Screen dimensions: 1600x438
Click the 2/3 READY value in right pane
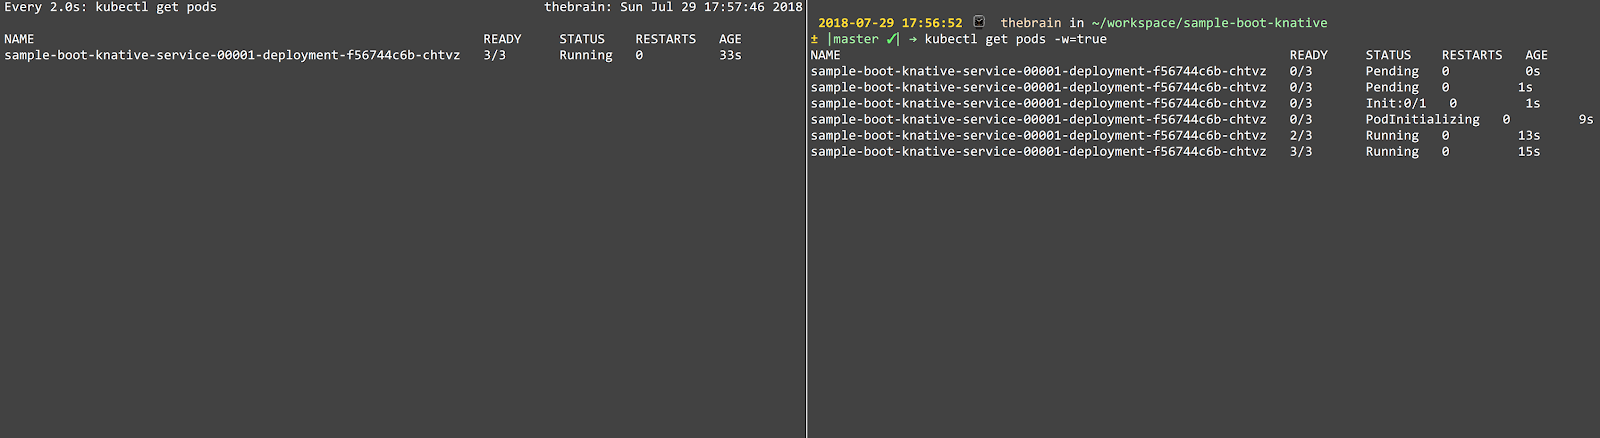point(1301,135)
